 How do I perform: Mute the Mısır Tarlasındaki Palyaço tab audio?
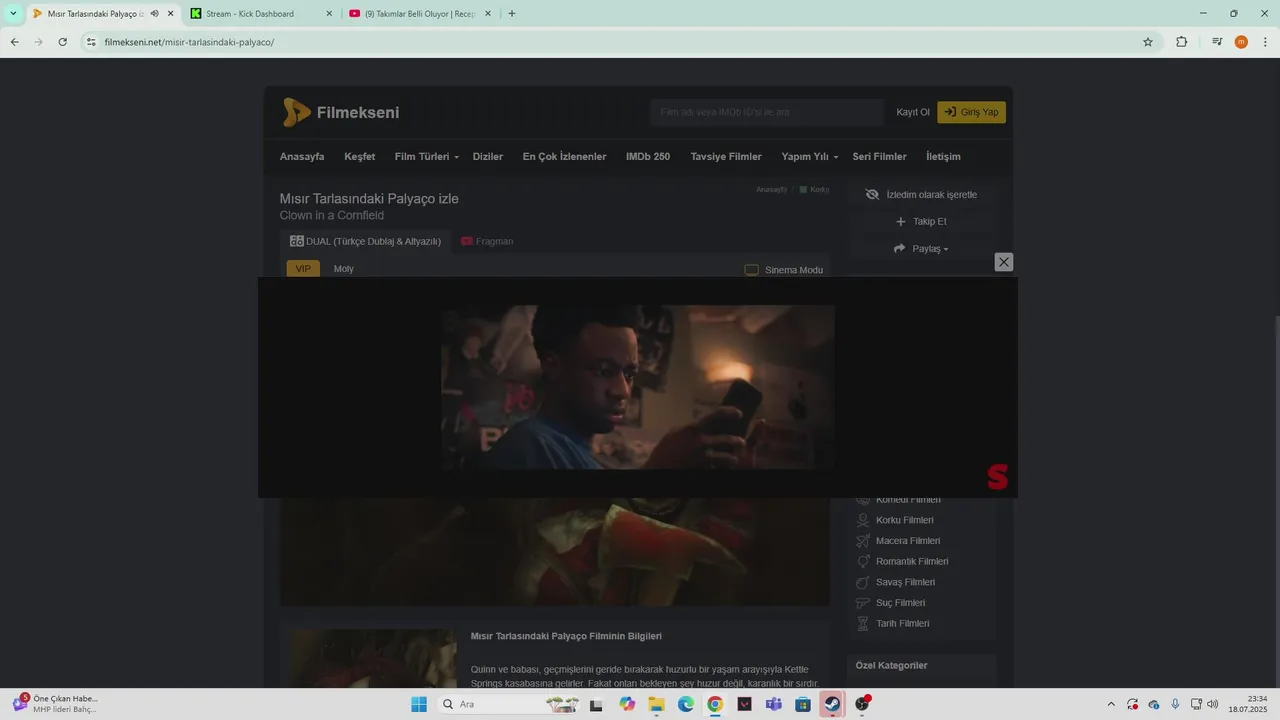point(155,14)
